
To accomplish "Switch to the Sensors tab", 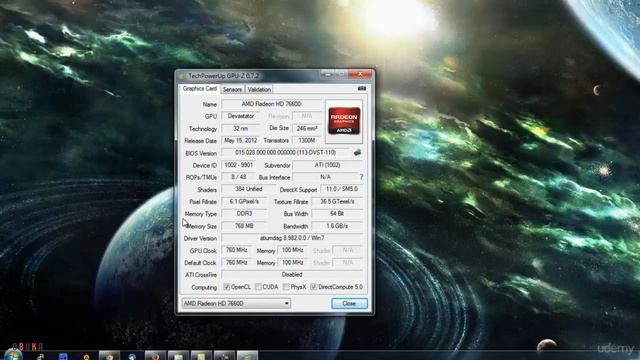I will (x=232, y=89).
